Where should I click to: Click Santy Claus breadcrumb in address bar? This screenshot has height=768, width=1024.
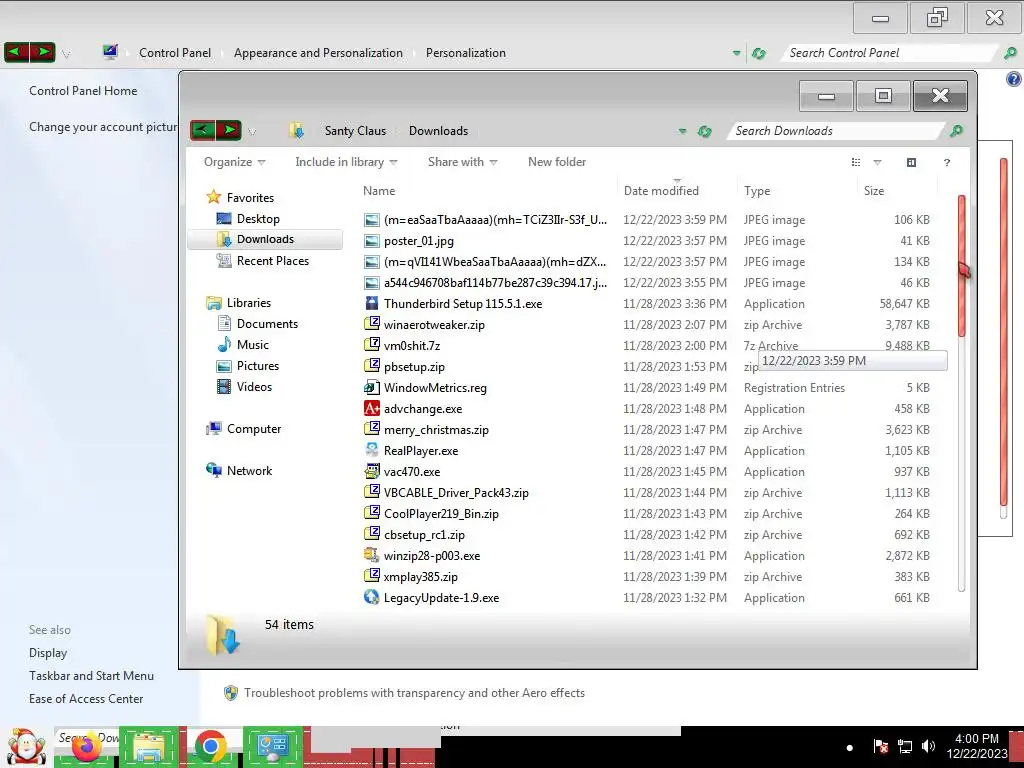pyautogui.click(x=355, y=131)
